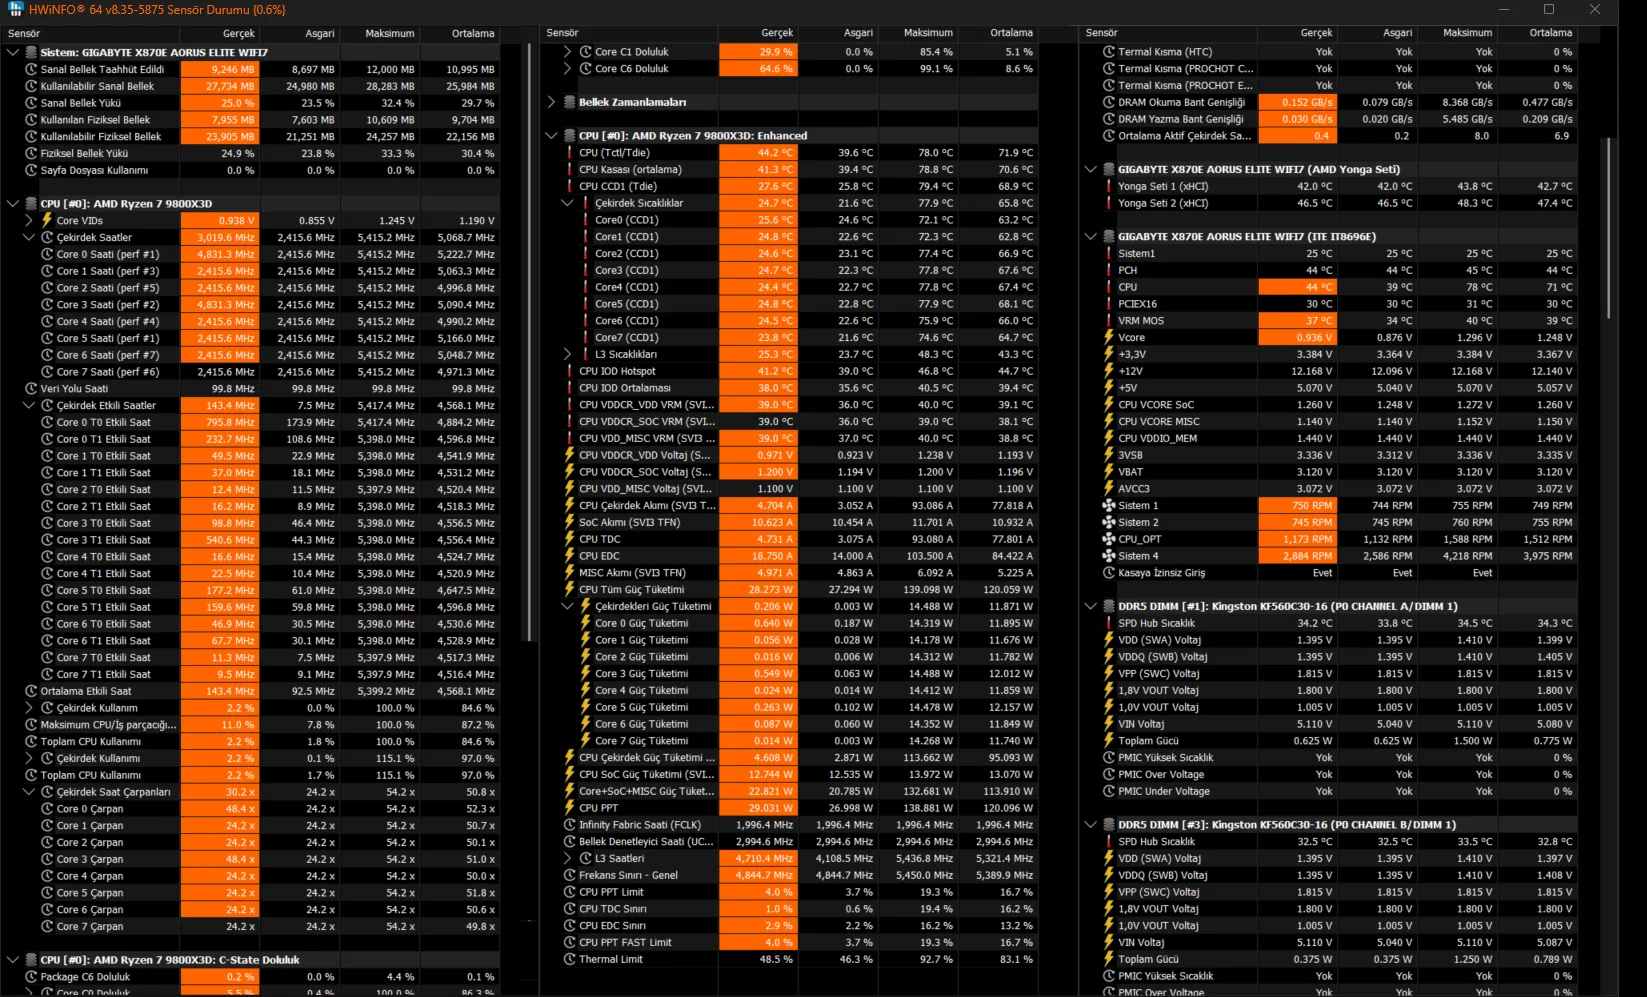Click the icon next to Termal Kısma (HTC)

tap(1109, 52)
